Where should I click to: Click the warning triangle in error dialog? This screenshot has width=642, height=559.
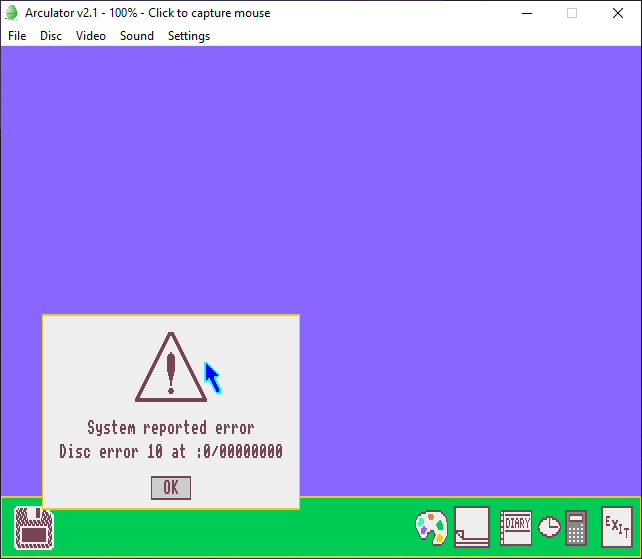171,367
